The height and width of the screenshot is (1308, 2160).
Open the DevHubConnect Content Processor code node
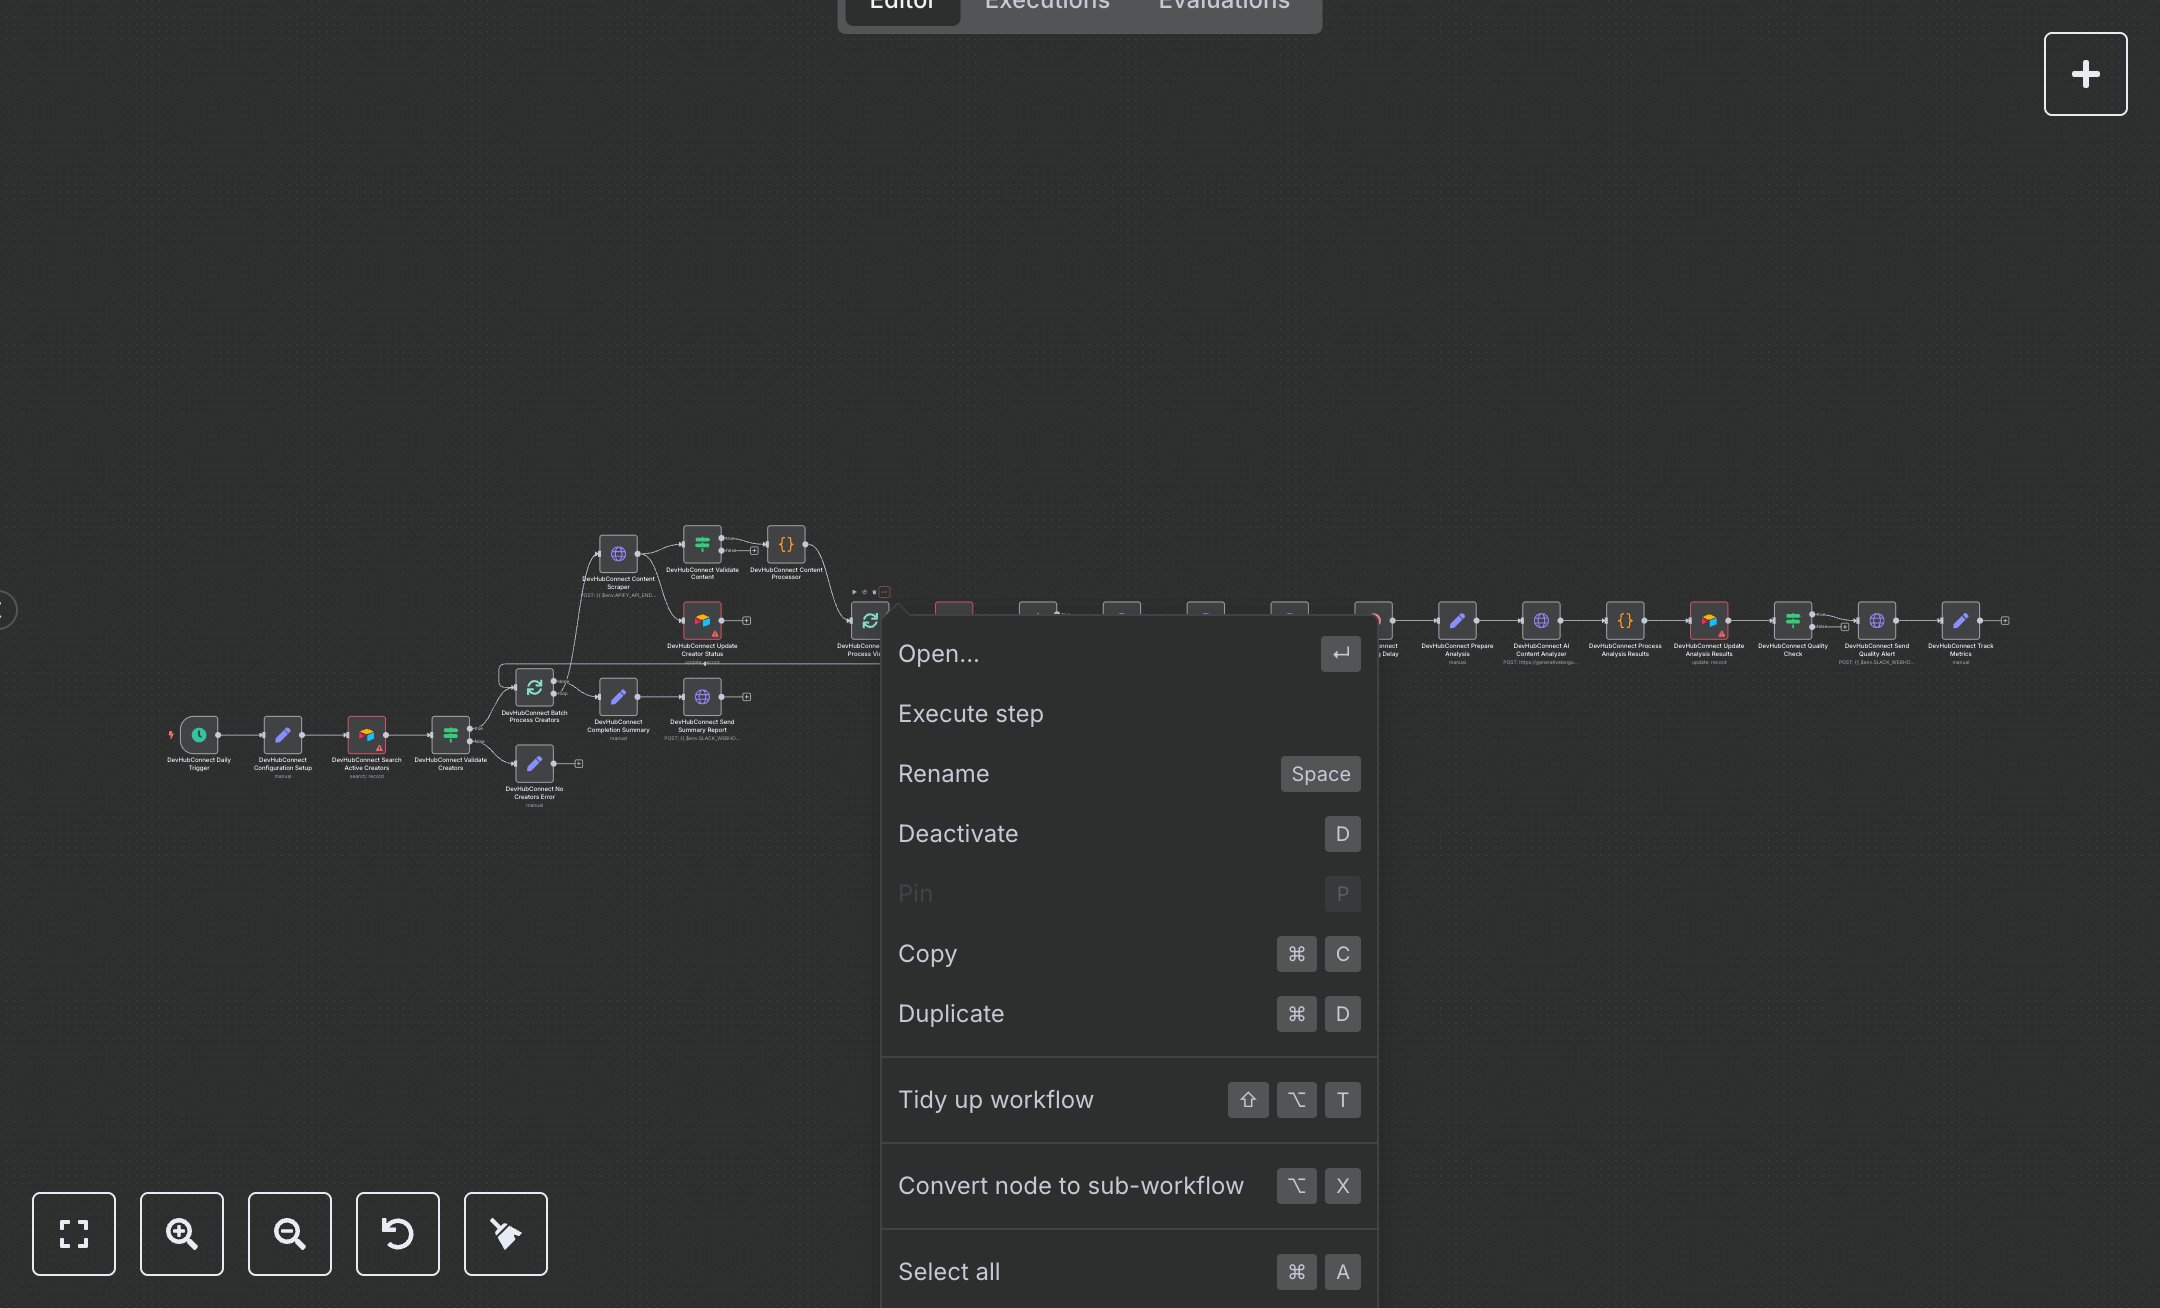pyautogui.click(x=786, y=545)
